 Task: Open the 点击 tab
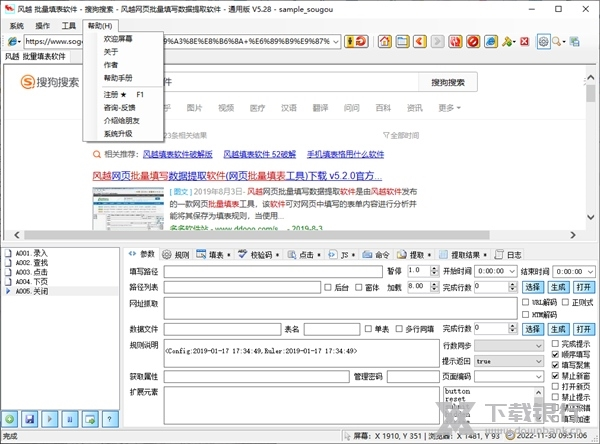pyautogui.click(x=304, y=255)
